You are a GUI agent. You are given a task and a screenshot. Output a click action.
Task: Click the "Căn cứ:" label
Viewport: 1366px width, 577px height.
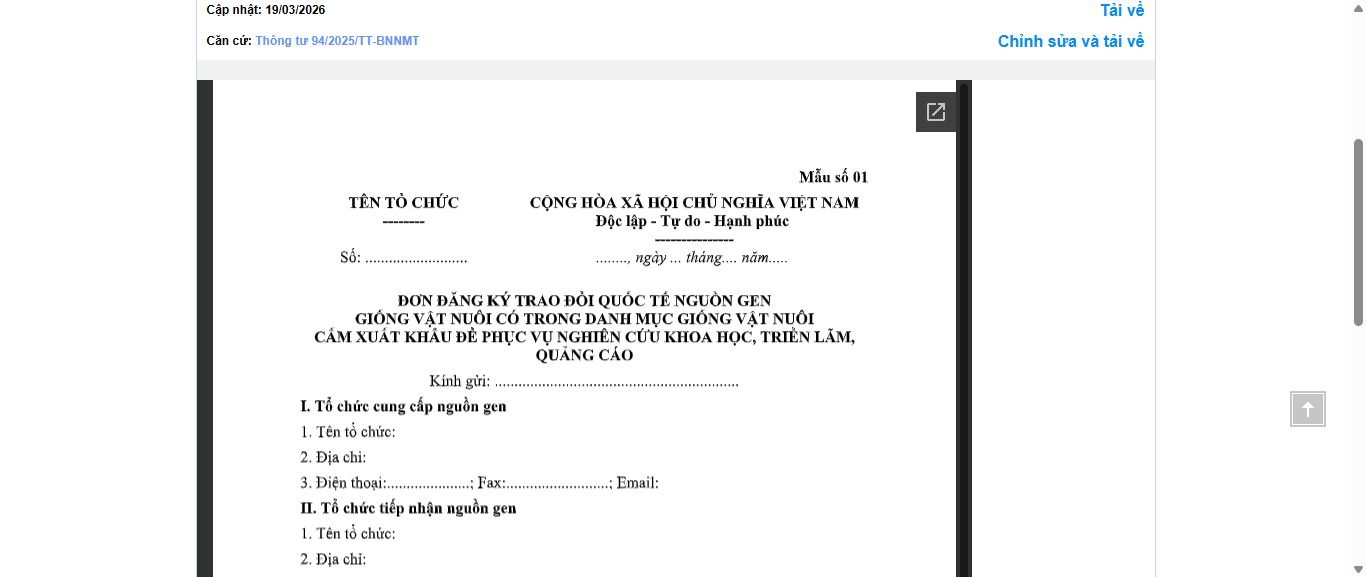click(229, 41)
